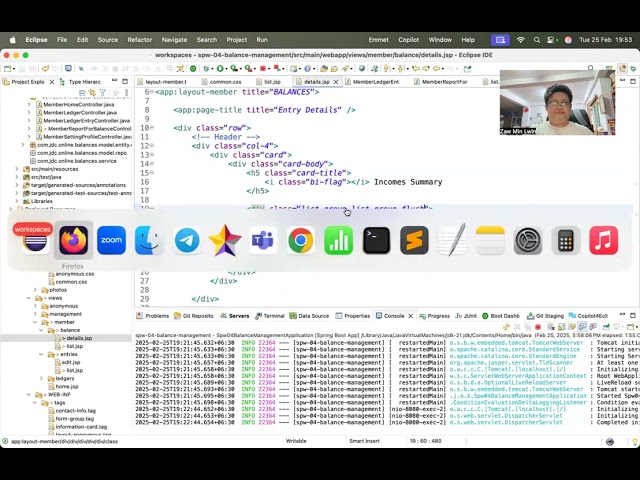Switch to the common.css editor tab
This screenshot has height=480, width=640.
222,82
